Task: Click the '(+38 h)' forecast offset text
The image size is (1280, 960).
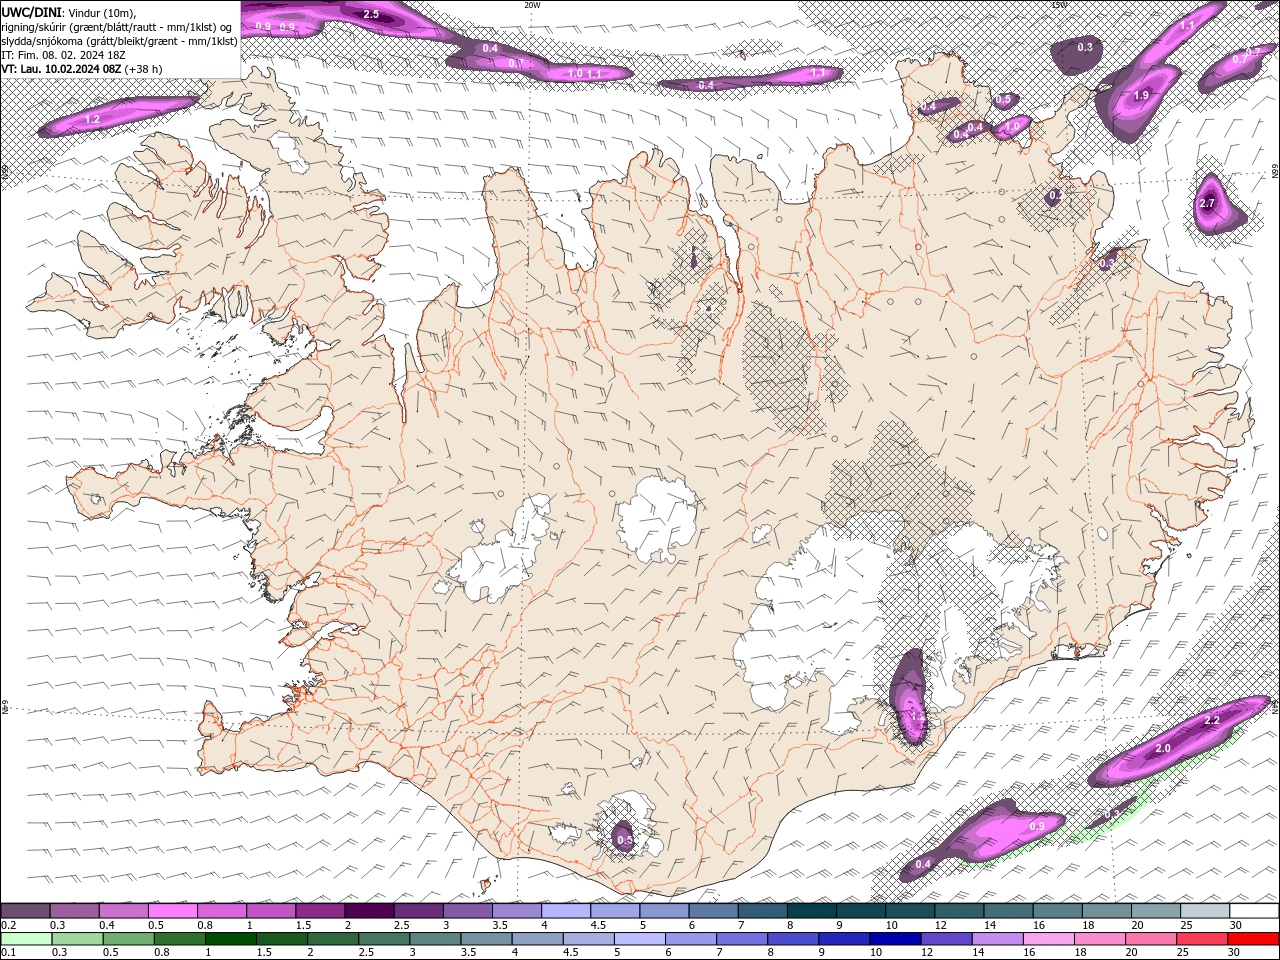Action: click(144, 69)
